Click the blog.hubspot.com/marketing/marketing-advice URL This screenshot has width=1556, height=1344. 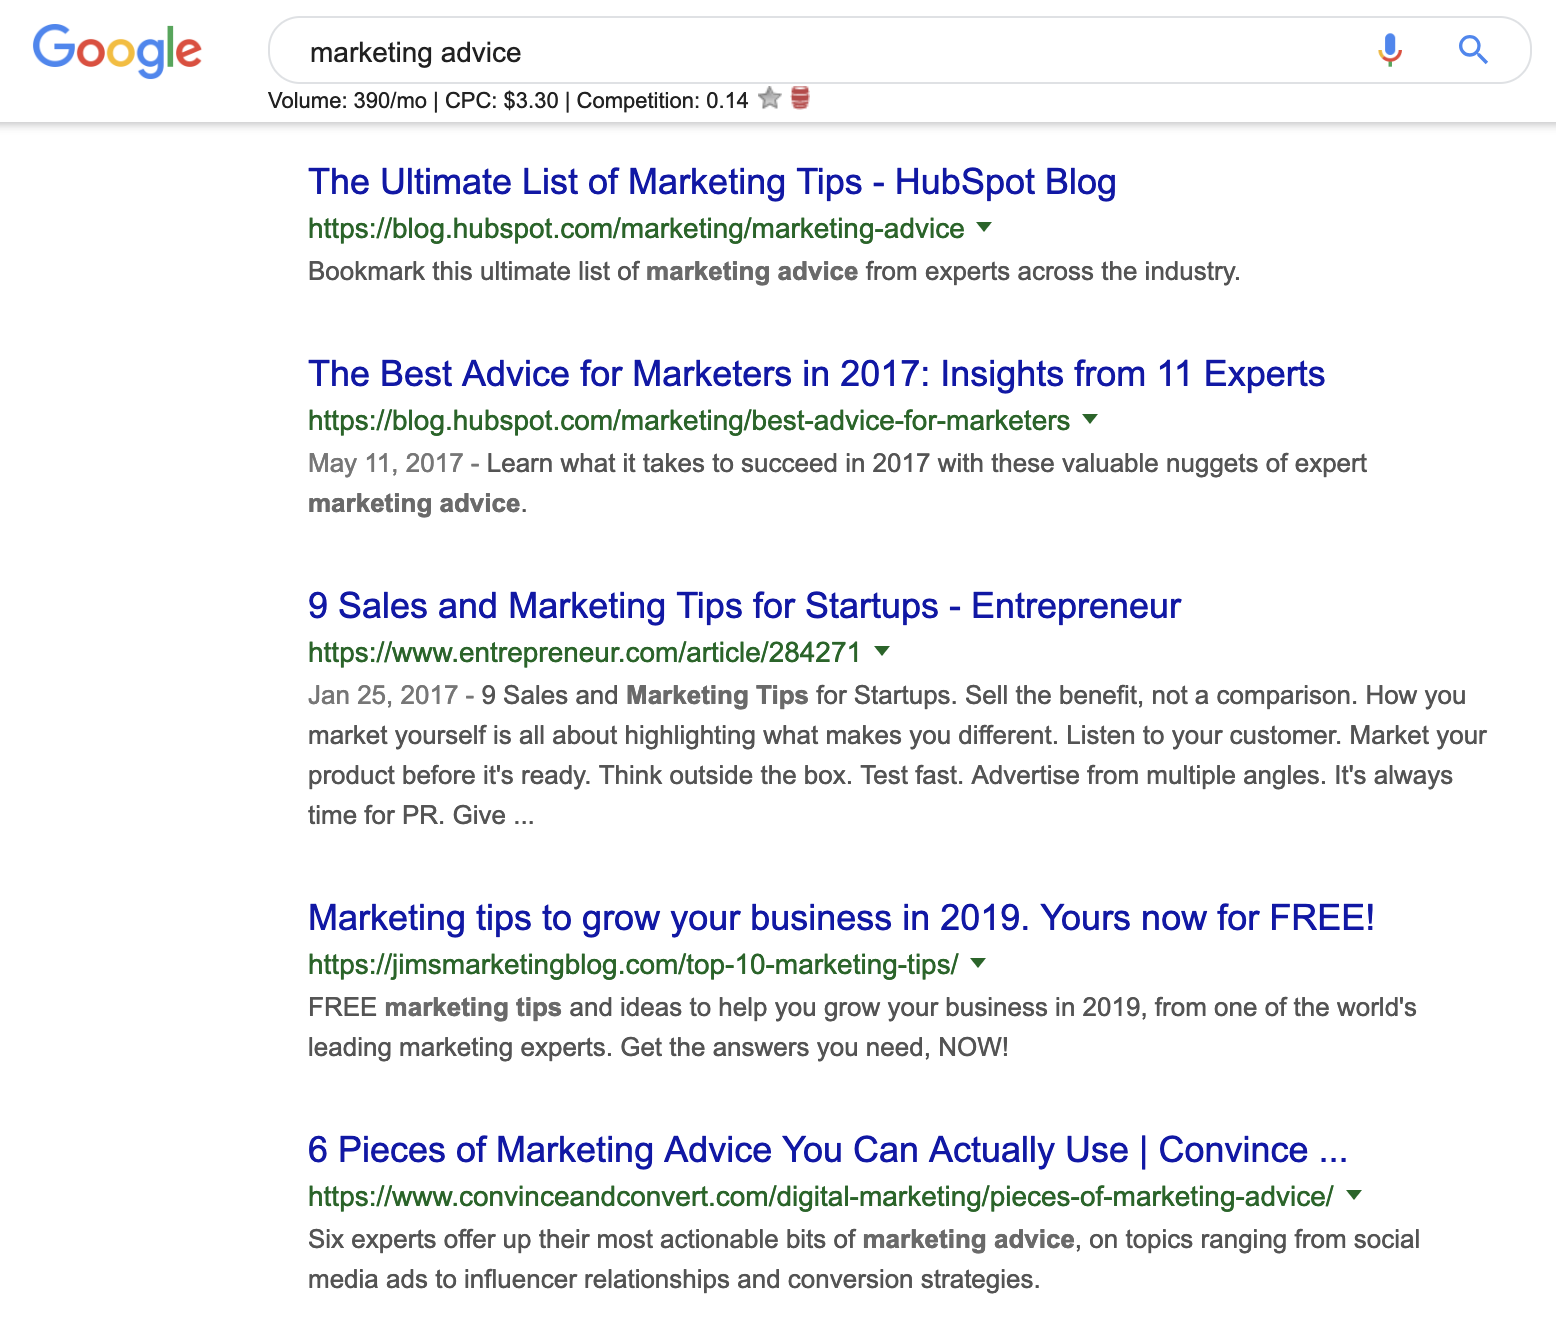coord(636,229)
